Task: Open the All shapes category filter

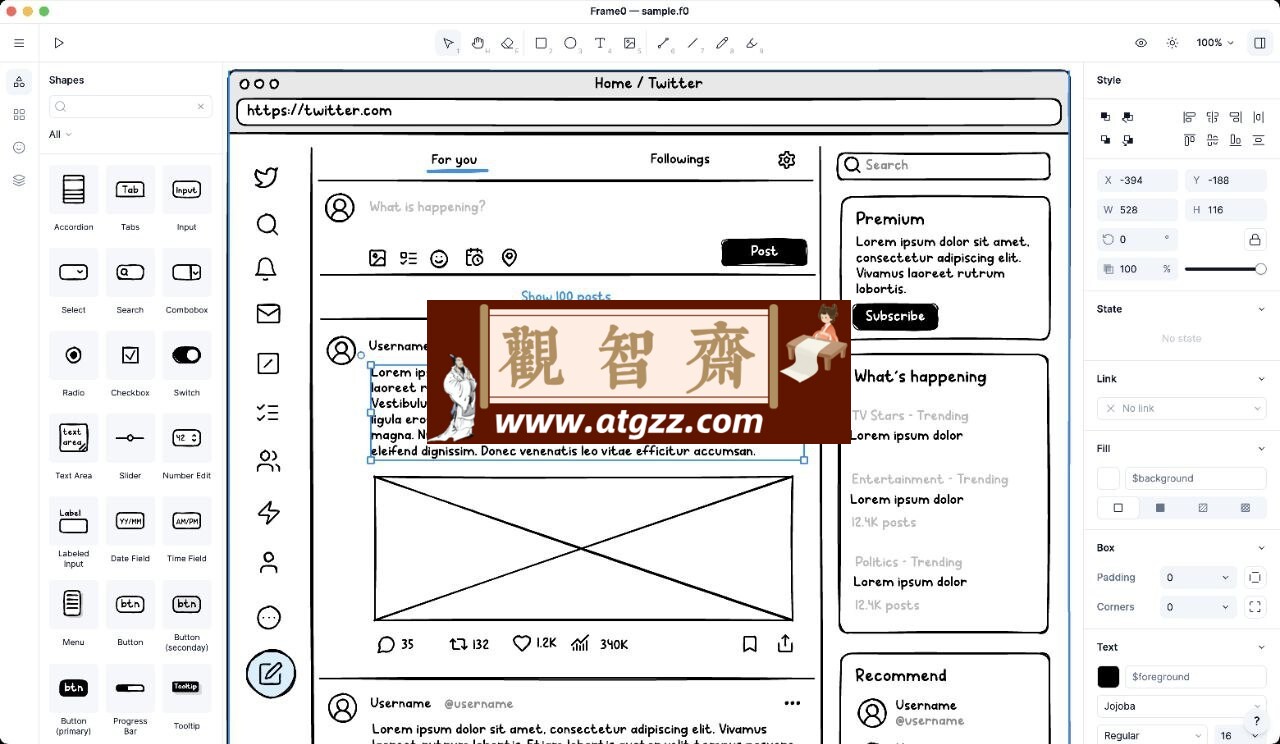Action: [60, 135]
